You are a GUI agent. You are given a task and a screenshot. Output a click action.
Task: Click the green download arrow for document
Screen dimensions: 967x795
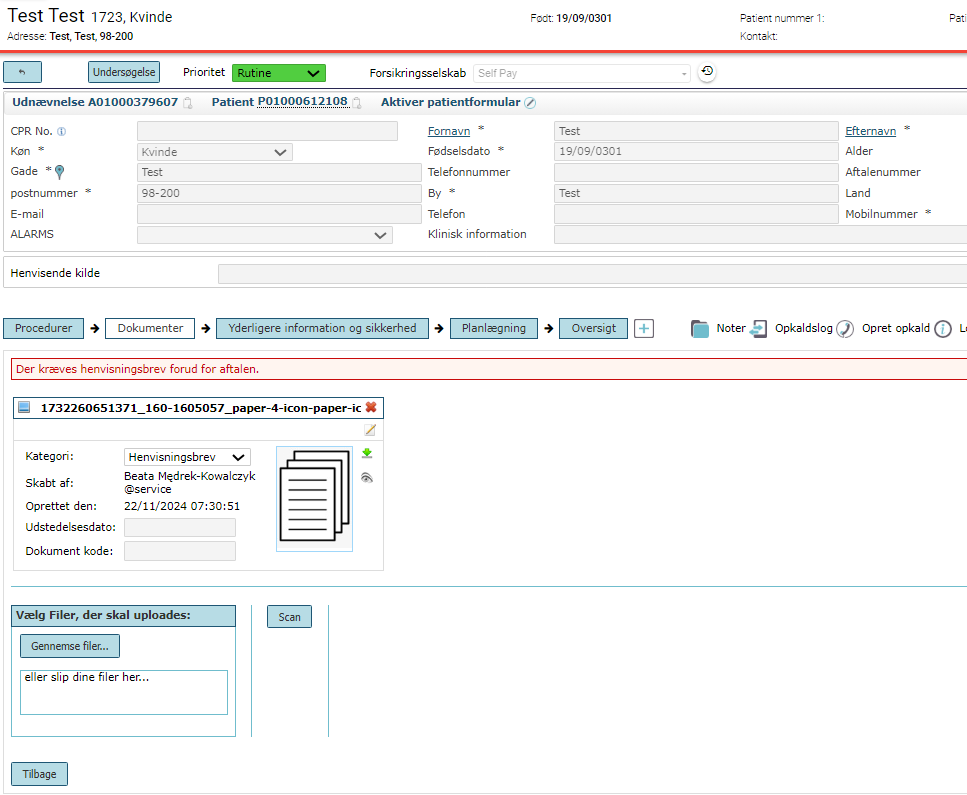(367, 454)
